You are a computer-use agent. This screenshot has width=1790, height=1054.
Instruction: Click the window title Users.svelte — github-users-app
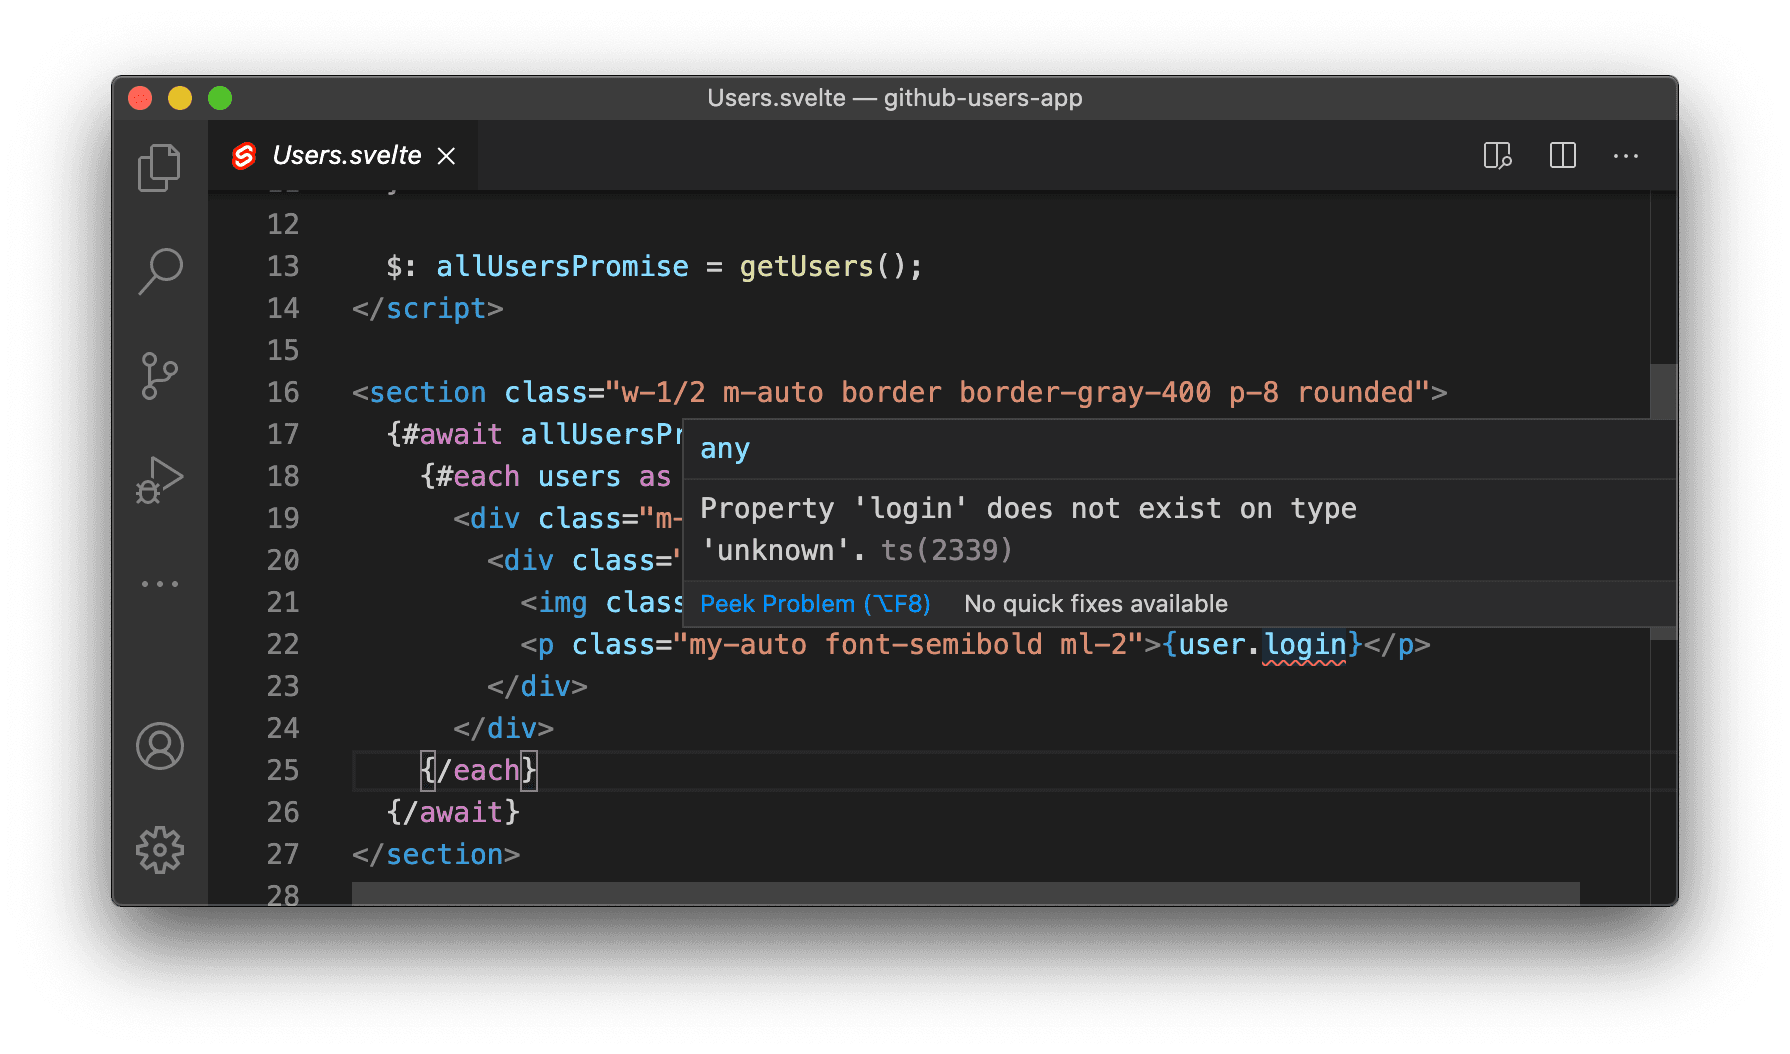pos(895,98)
